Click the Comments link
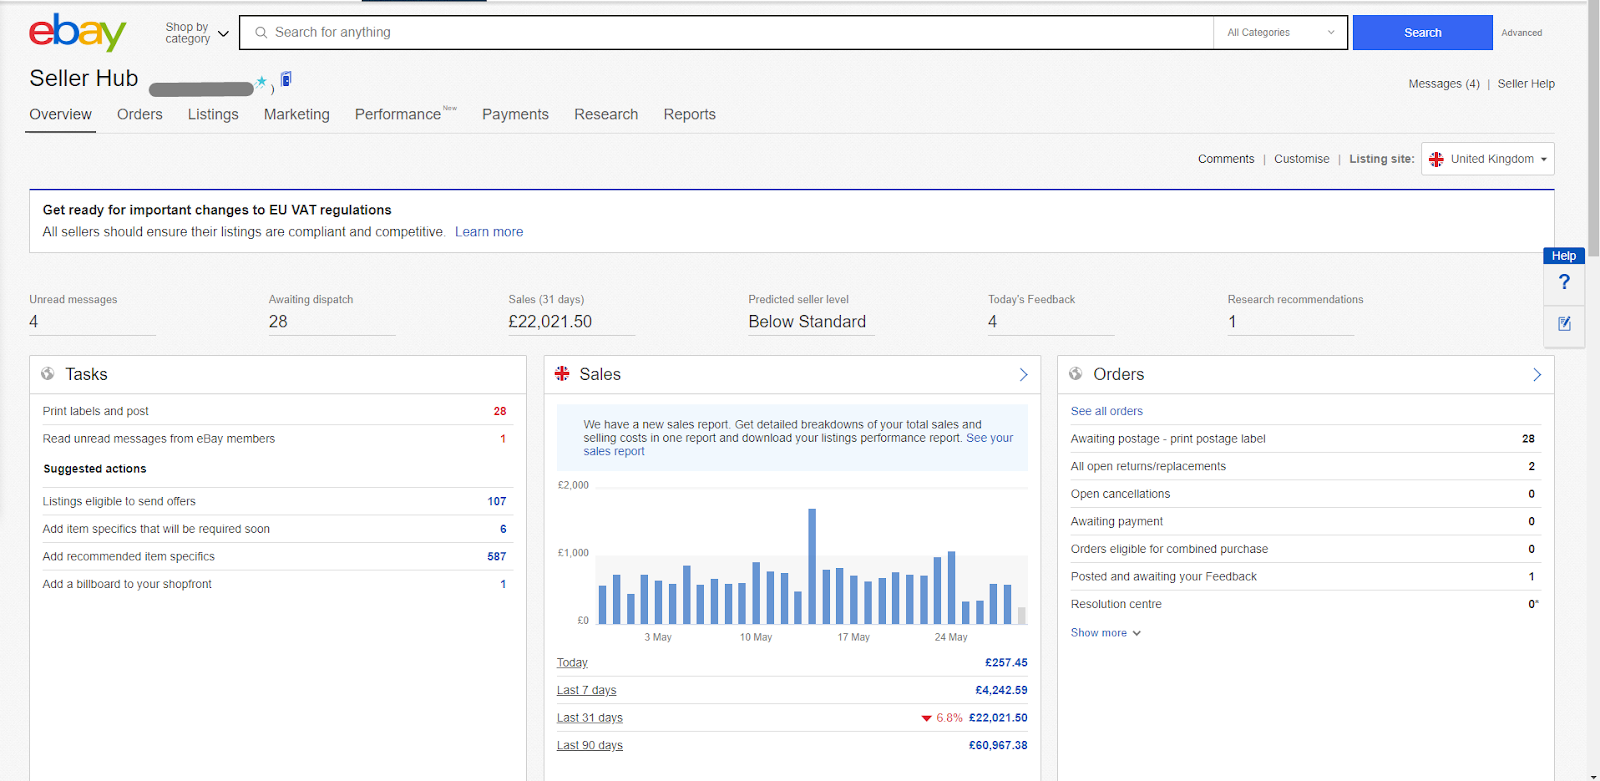The height and width of the screenshot is (781, 1600). coord(1225,159)
